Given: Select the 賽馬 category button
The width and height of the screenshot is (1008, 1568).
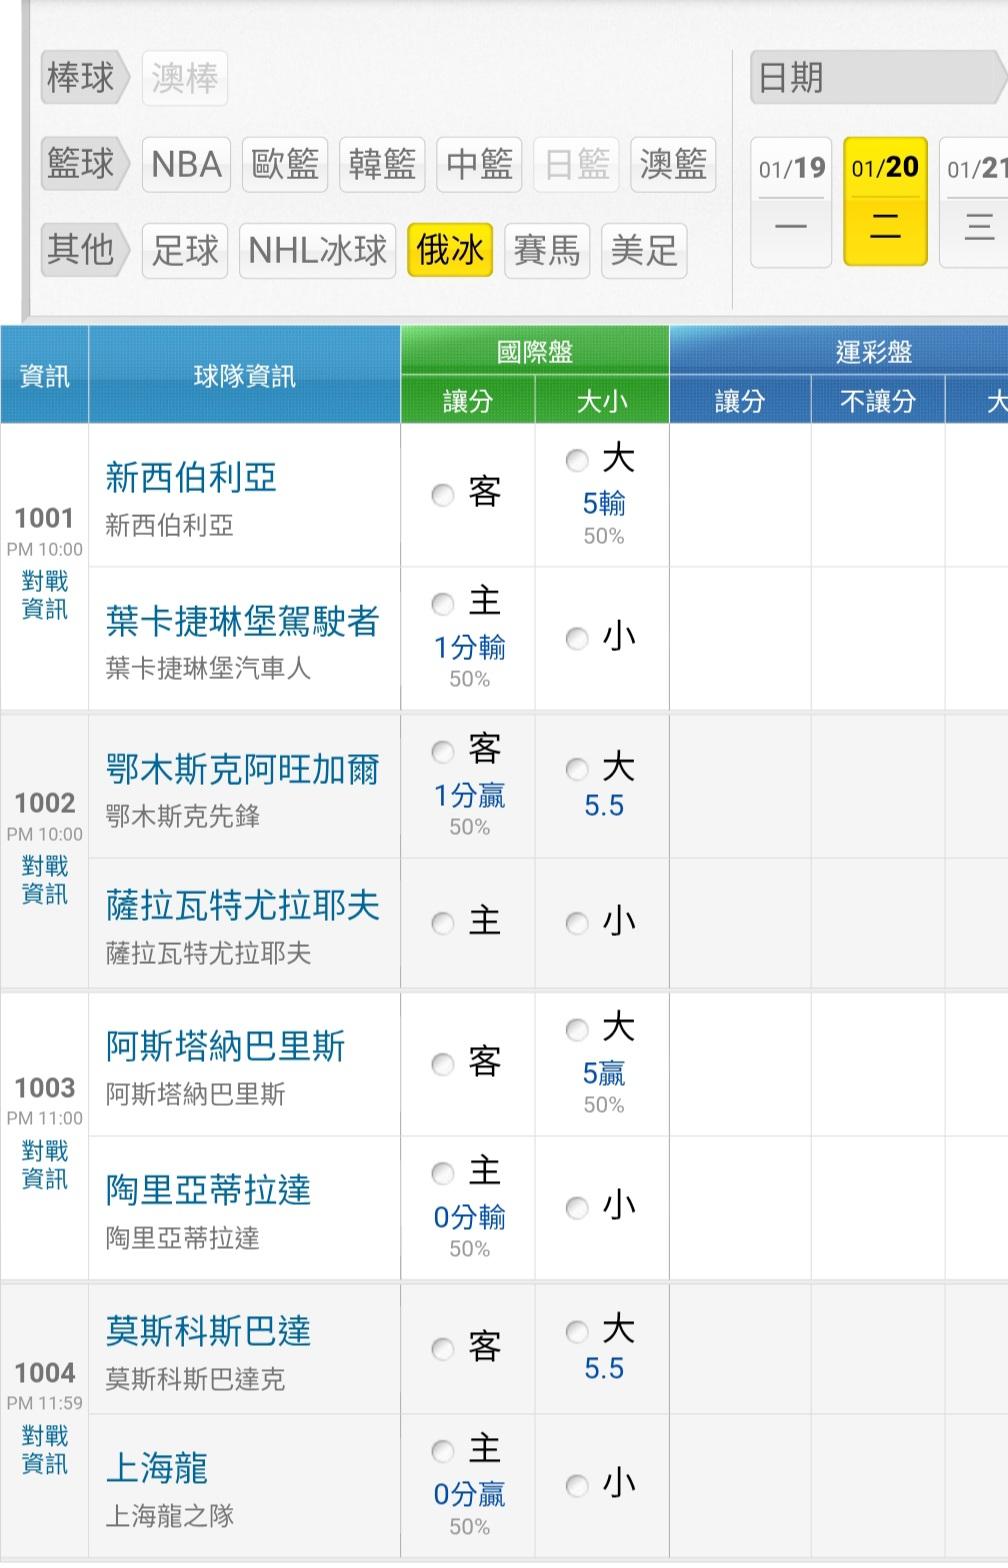Looking at the screenshot, I should click(x=546, y=250).
